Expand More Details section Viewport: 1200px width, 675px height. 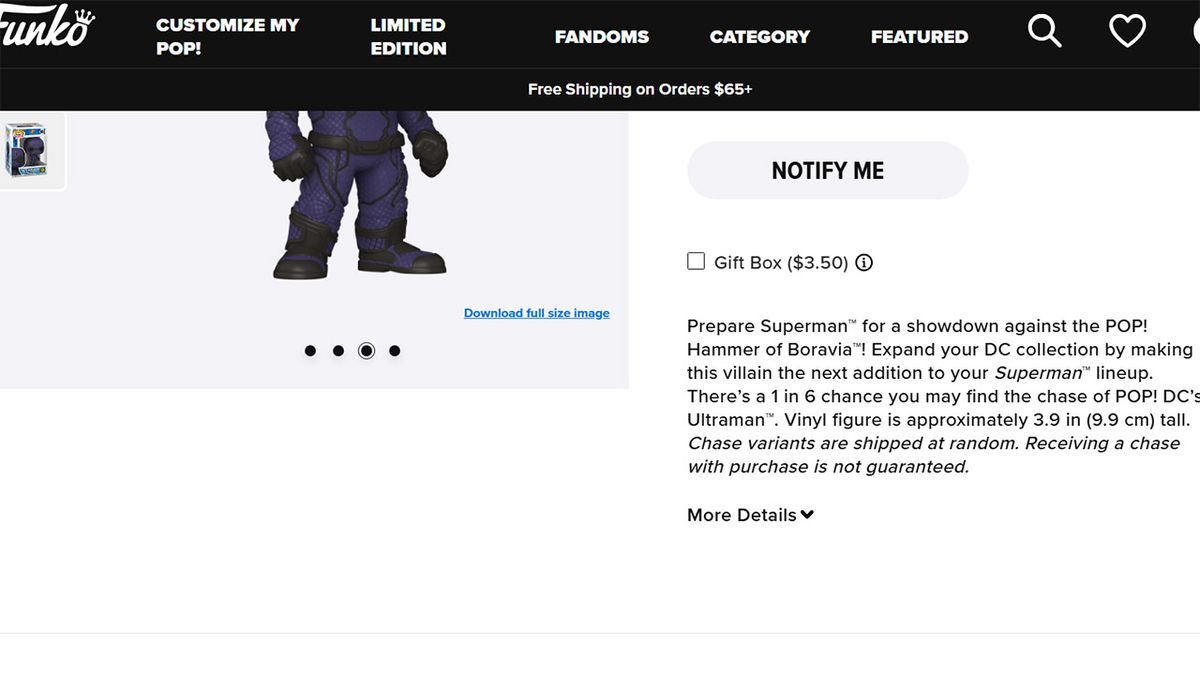(750, 515)
